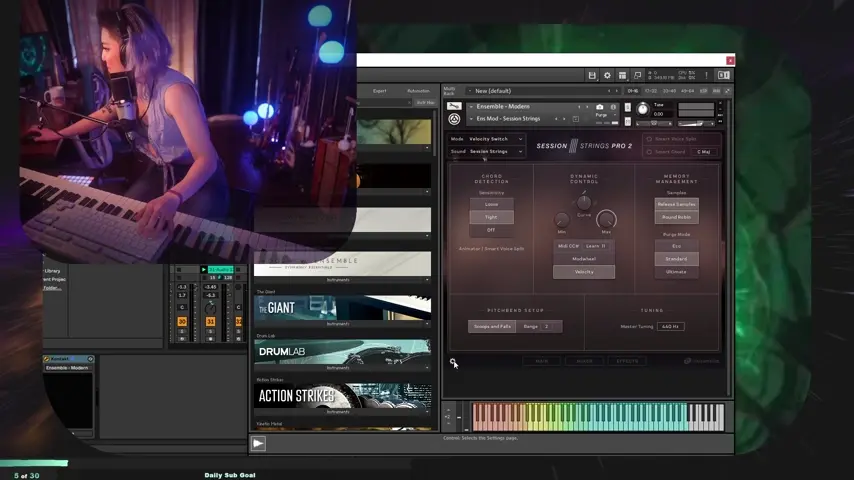
Task: Click the snapshot camera icon
Action: coord(600,107)
